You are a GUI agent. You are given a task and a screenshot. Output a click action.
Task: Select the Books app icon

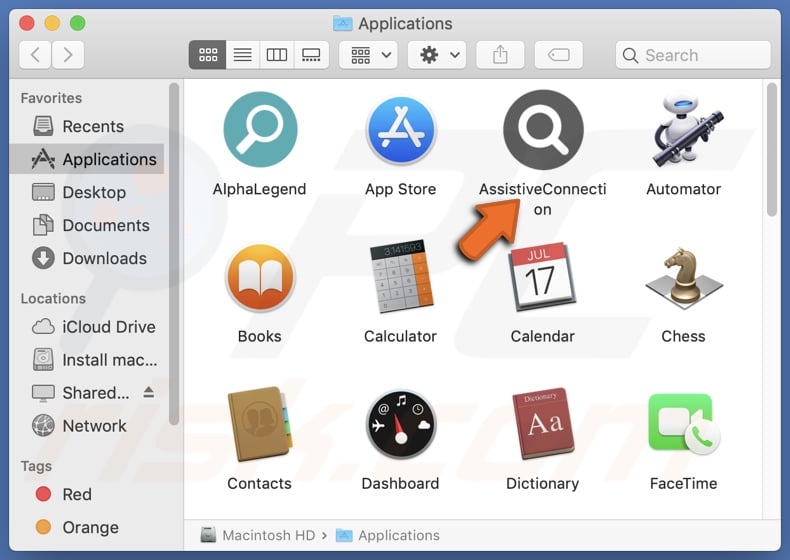pyautogui.click(x=260, y=277)
